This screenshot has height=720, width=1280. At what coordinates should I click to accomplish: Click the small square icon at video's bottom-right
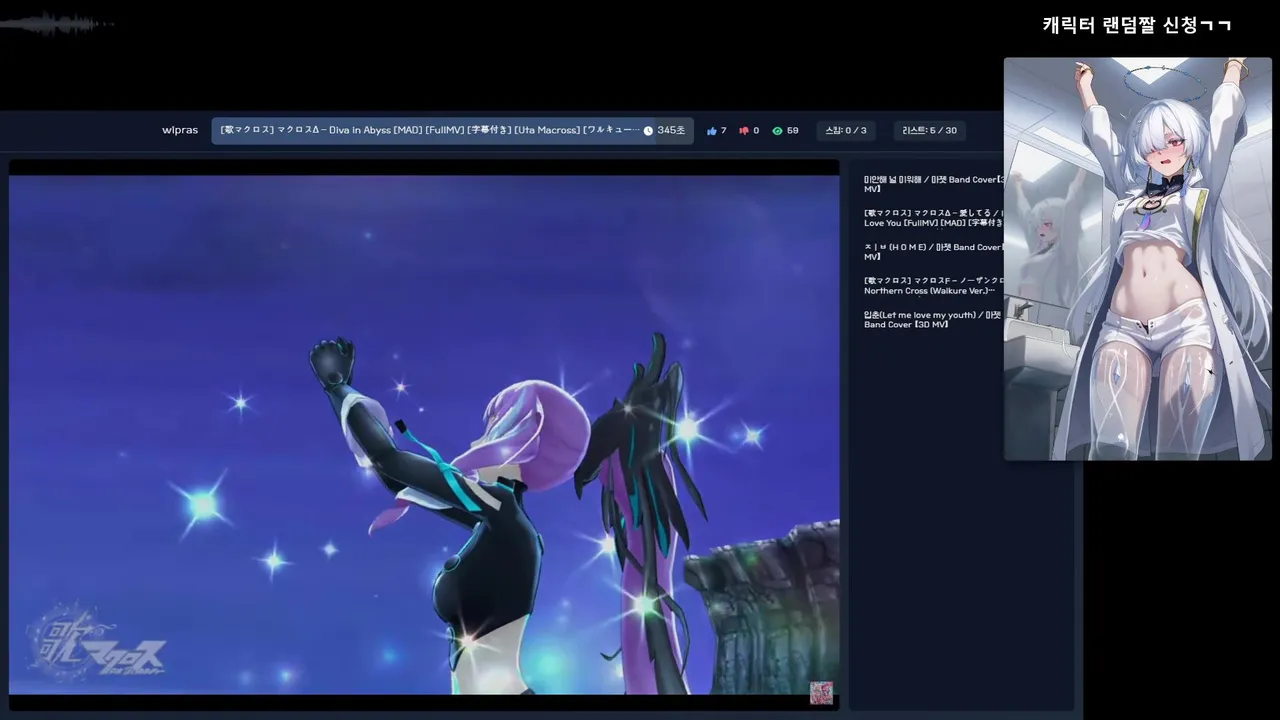point(821,693)
